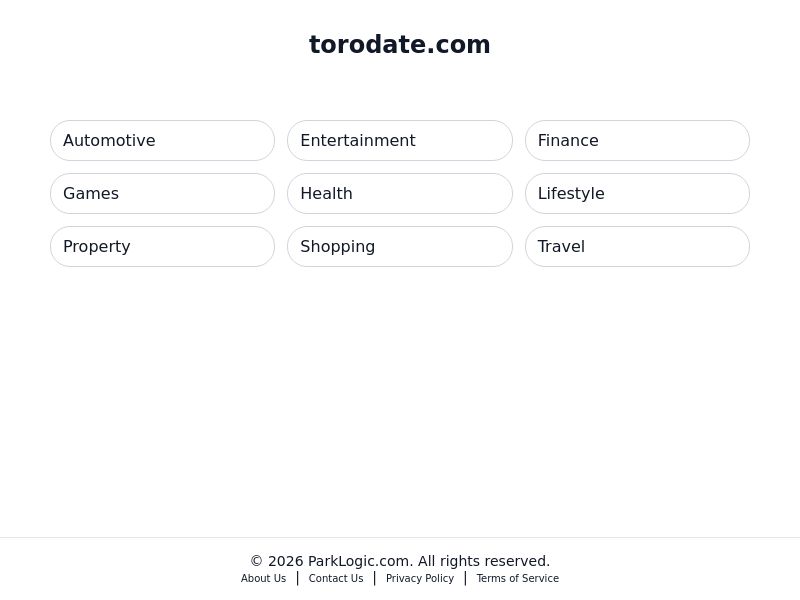
Task: Visit the Contact Us page
Action: pyautogui.click(x=336, y=578)
